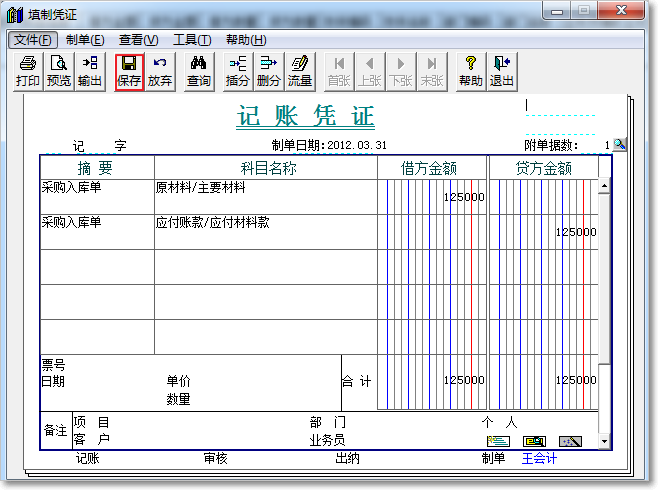Viewport: 658px width, 490px height.
Task: Click the first bottom-right notes icon
Action: pos(498,441)
